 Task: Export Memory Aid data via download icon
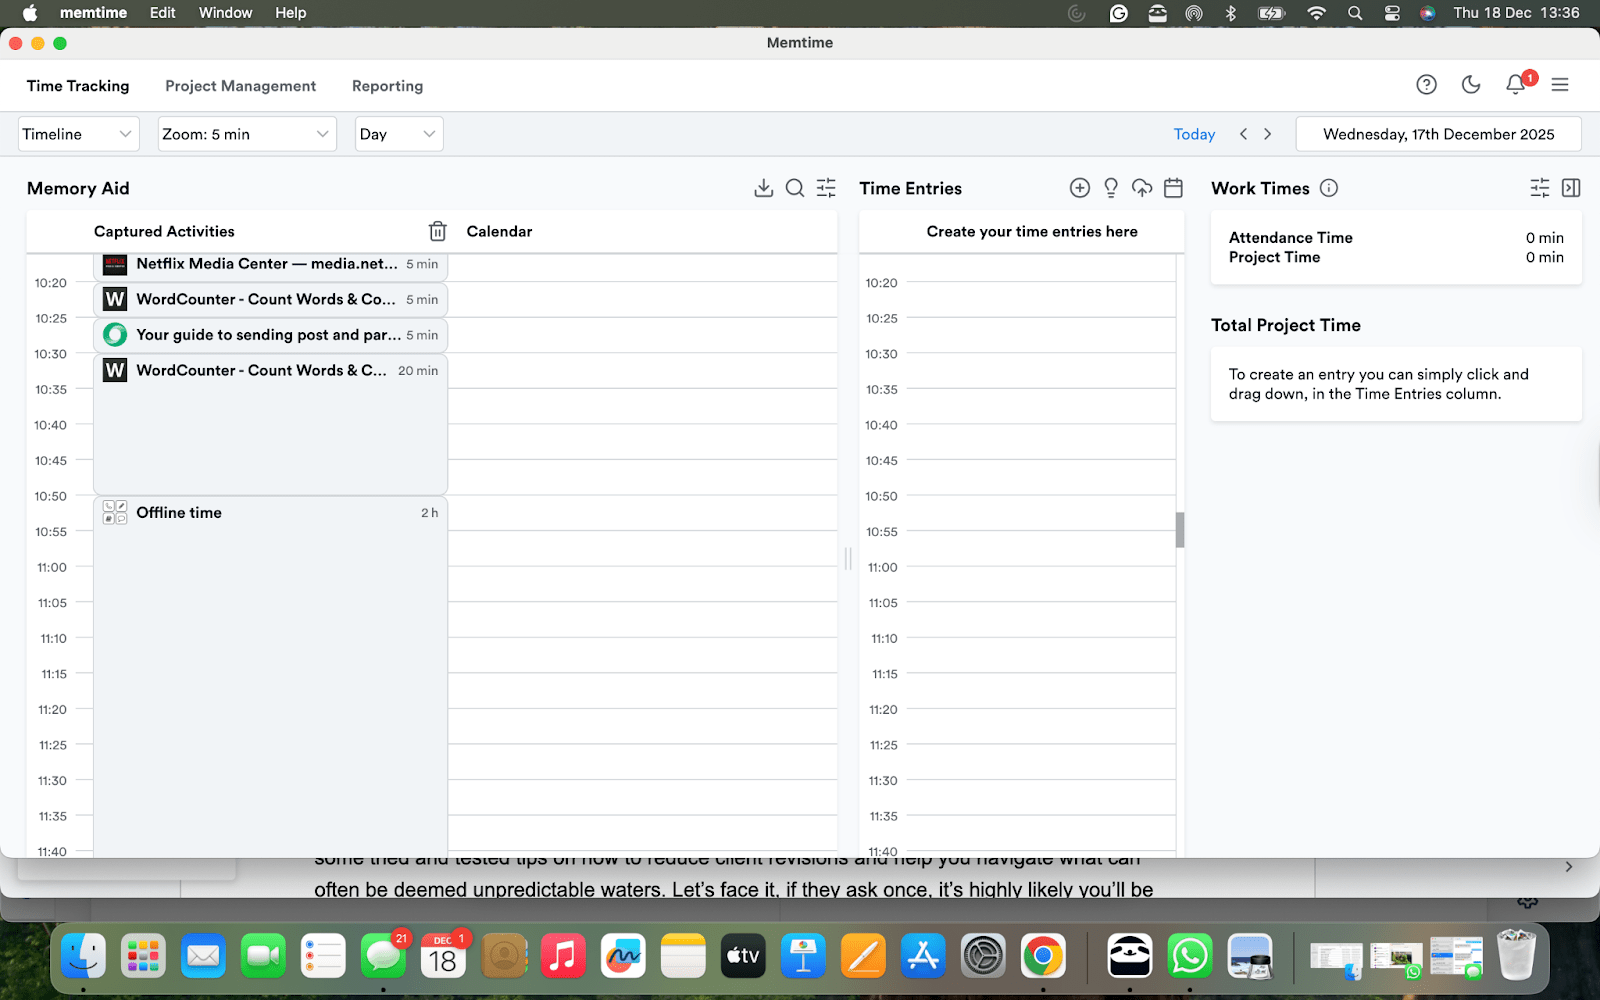click(764, 188)
